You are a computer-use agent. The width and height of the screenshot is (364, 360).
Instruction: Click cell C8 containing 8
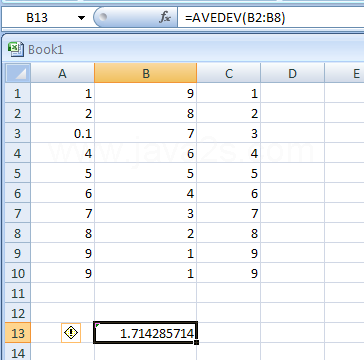[229, 233]
